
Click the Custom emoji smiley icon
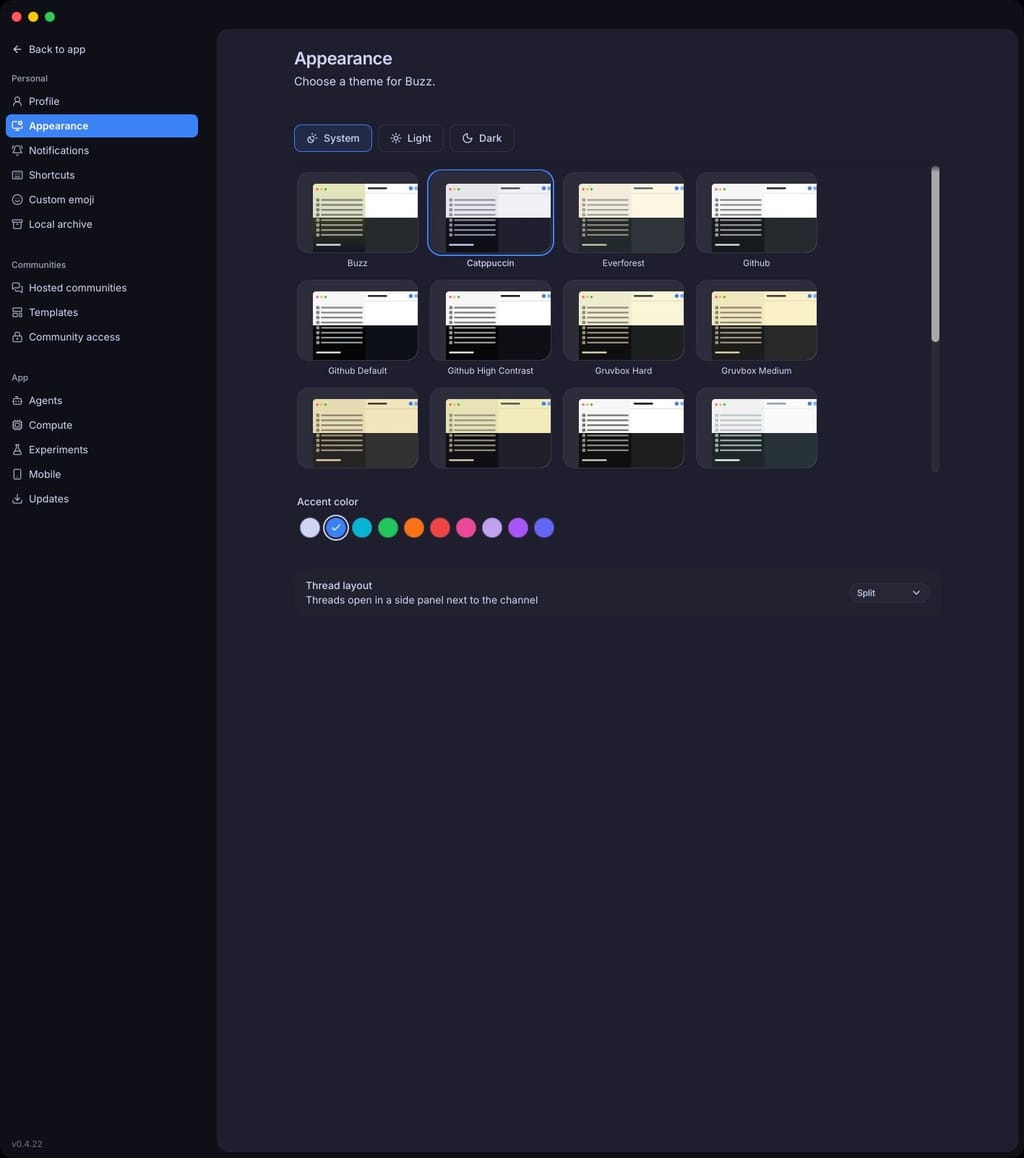tap(17, 199)
